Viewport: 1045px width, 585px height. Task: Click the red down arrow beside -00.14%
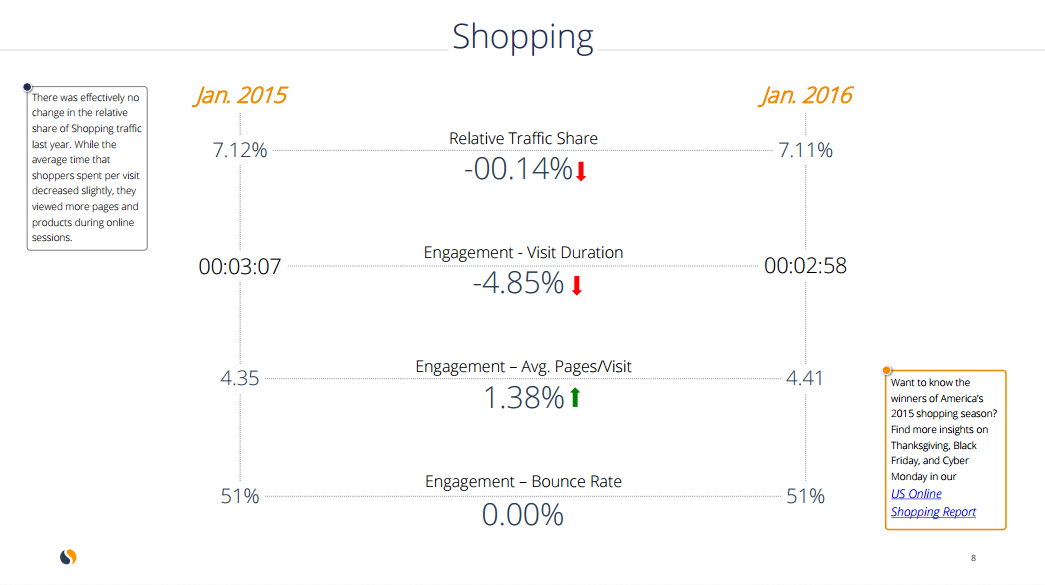[x=581, y=171]
